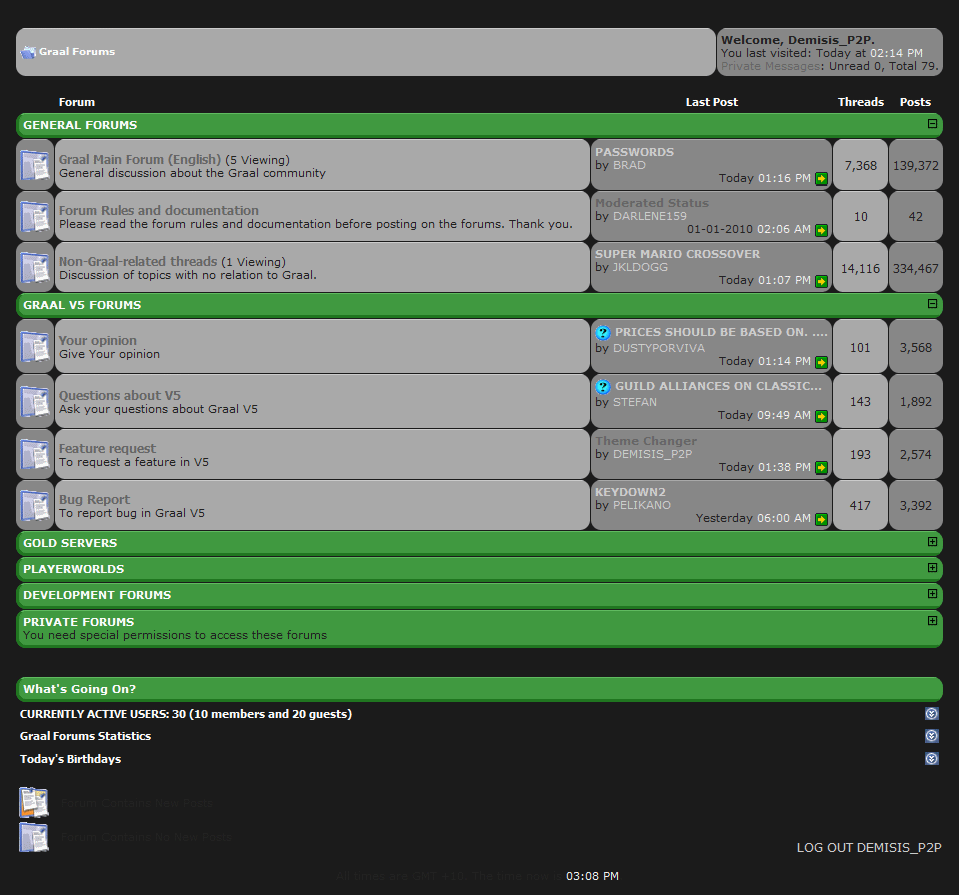View PELIKANO's user profile
Viewport: 959px width, 895px height.
[x=642, y=505]
